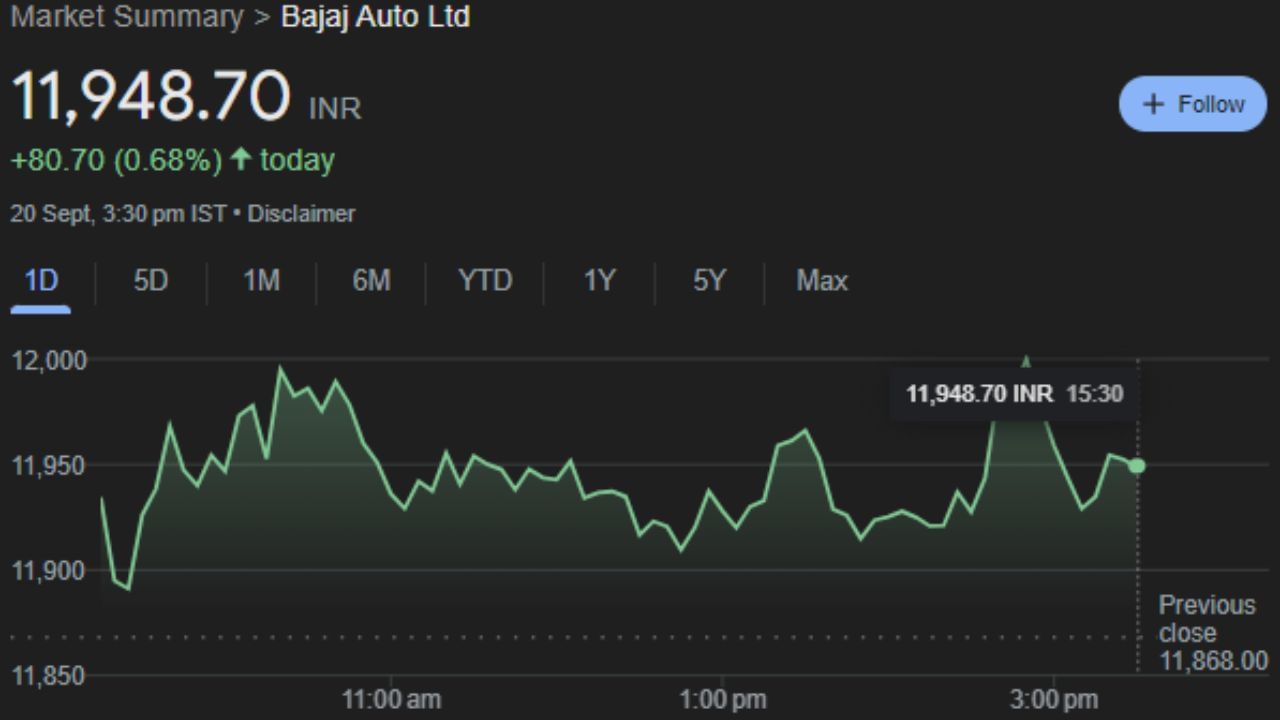The width and height of the screenshot is (1280, 720).
Task: Switch to the 1M range tab
Action: pos(261,281)
